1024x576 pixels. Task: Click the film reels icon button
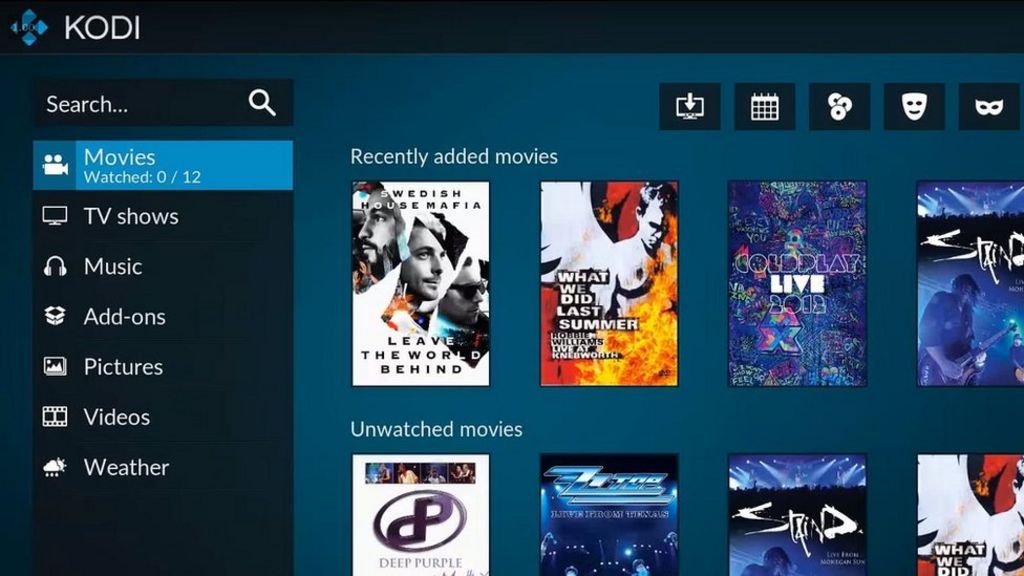coord(840,107)
